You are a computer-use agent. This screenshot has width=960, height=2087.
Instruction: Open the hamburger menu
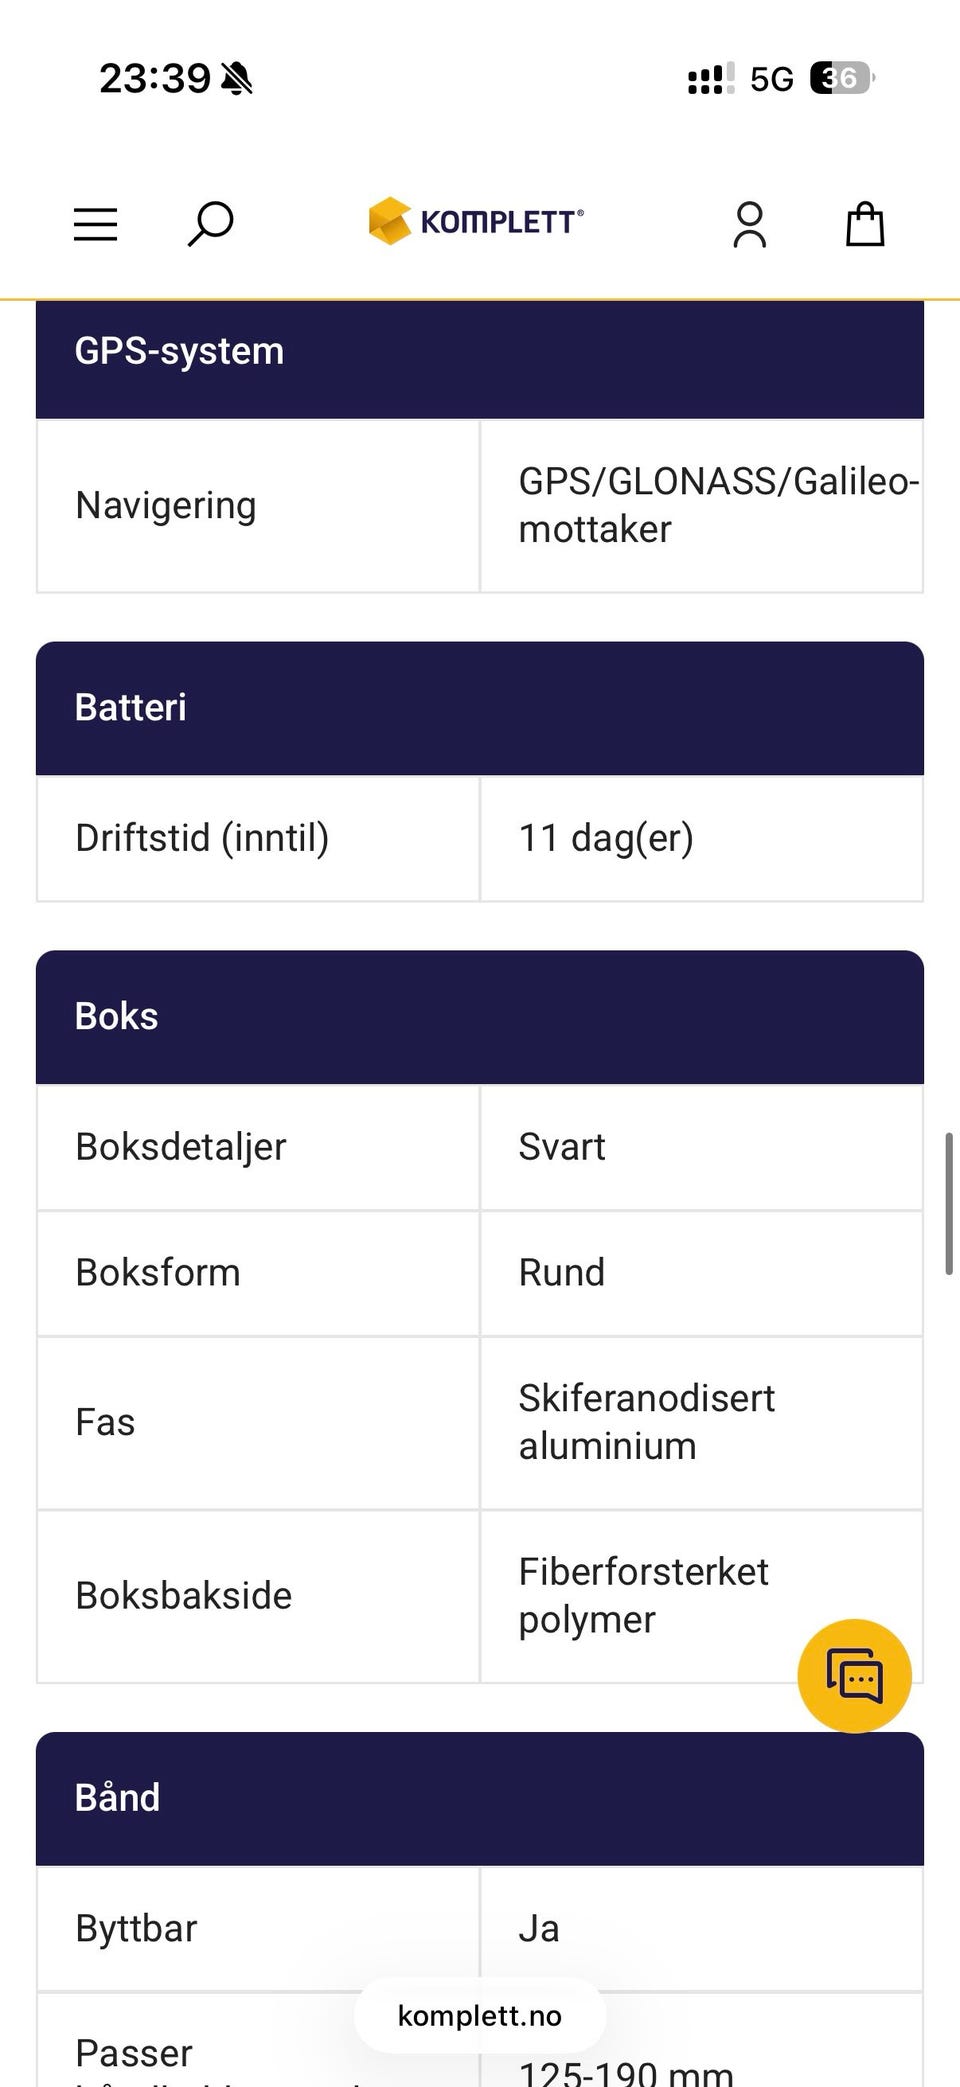pos(96,224)
